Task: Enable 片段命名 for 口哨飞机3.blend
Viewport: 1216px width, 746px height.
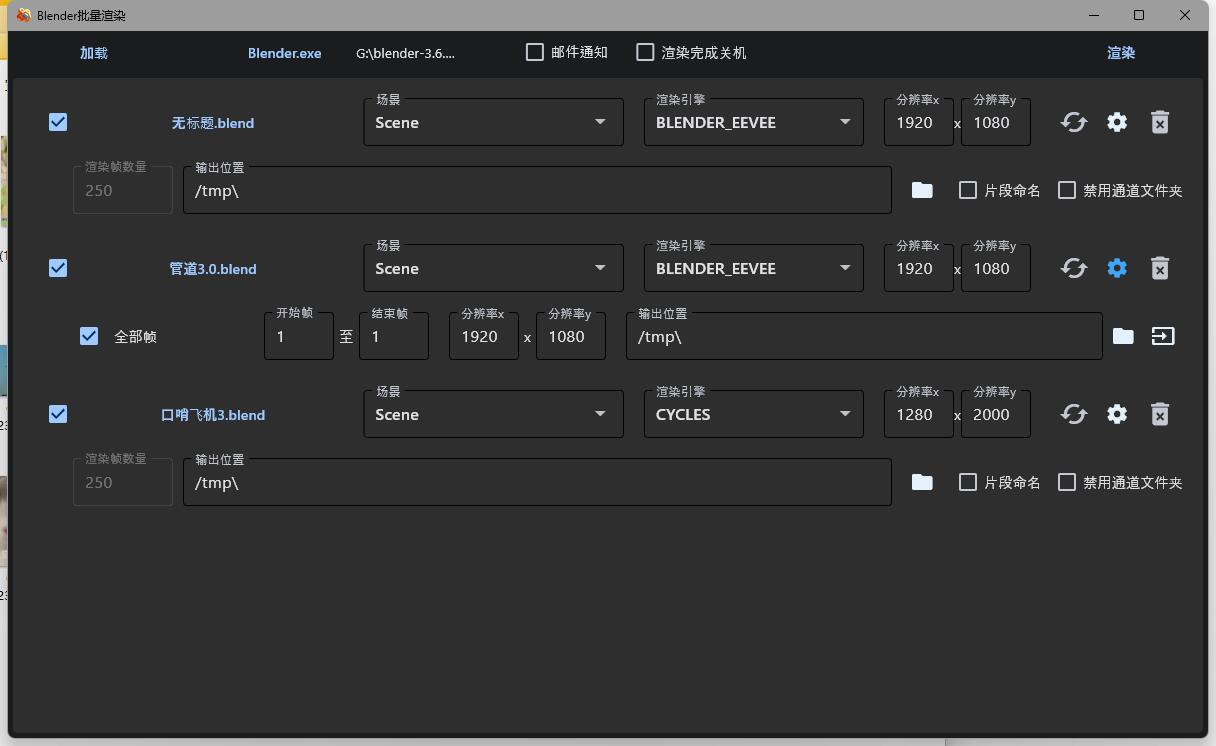Action: [x=968, y=482]
